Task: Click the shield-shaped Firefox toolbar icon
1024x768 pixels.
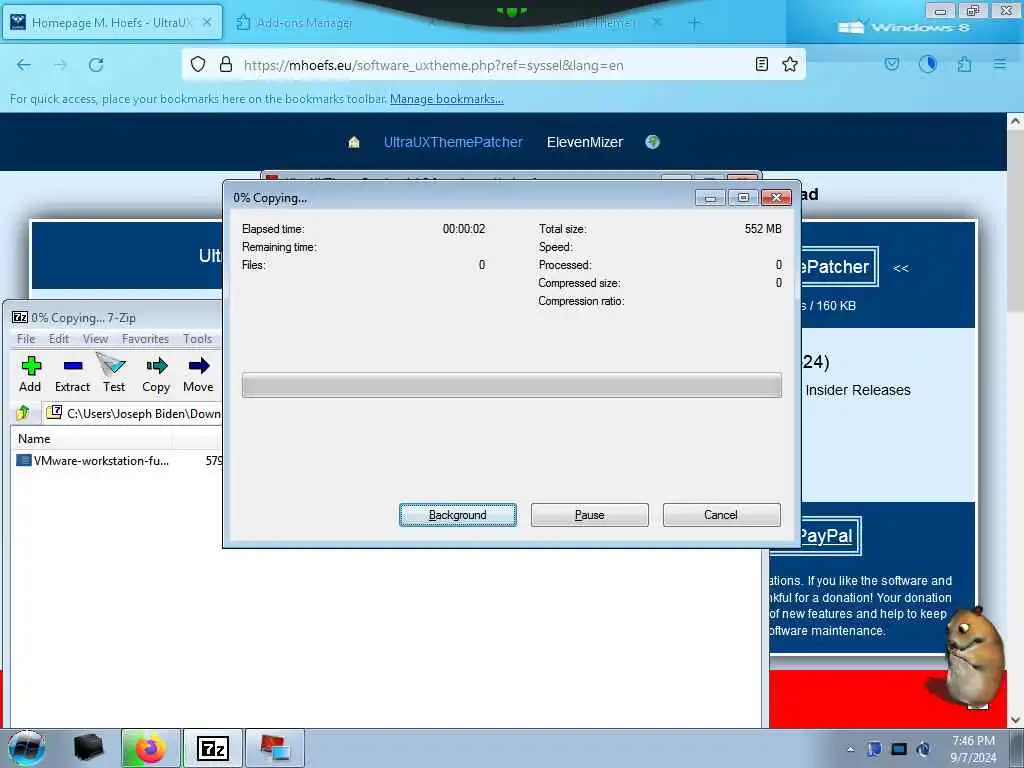Action: tap(927, 64)
